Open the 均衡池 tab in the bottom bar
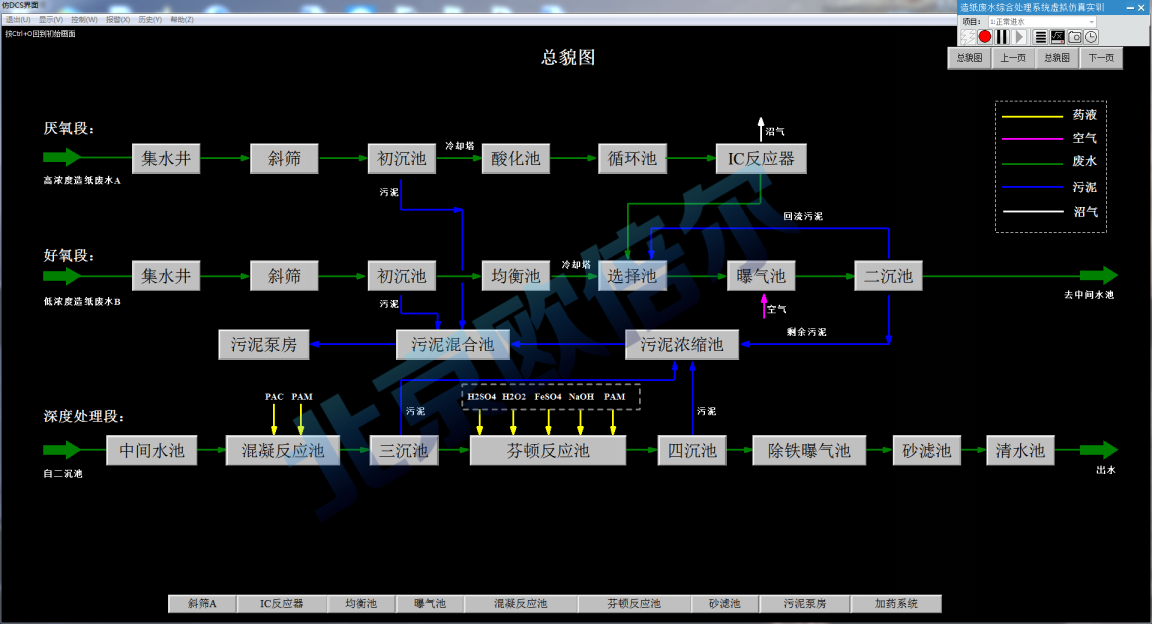This screenshot has width=1152, height=624. click(361, 603)
